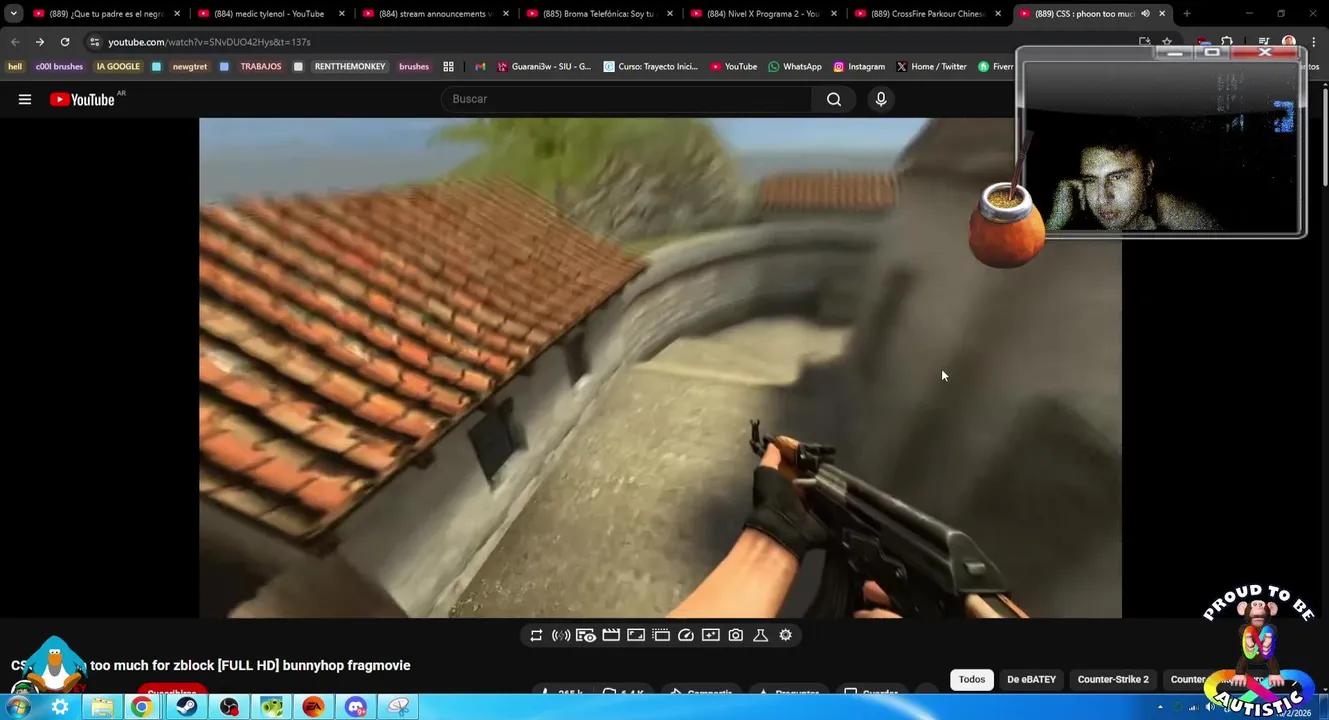The image size is (1329, 720).
Task: Enable cinema mode clapperboard icon
Action: [611, 635]
